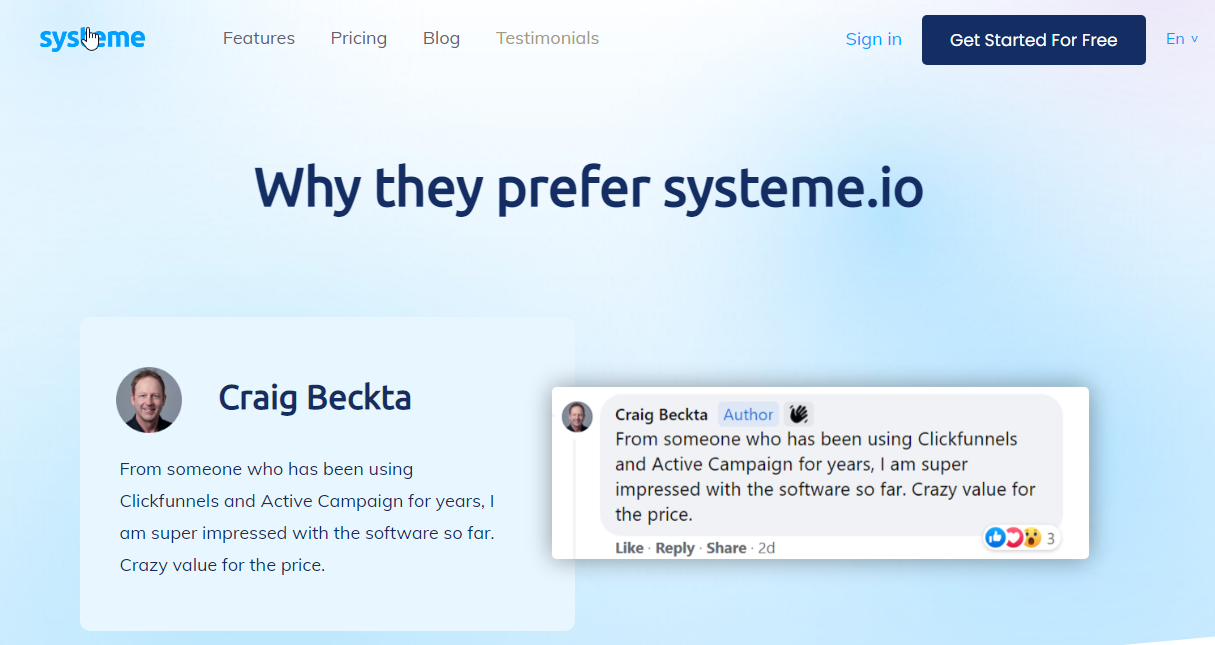The image size is (1215, 645).
Task: Open the Blog link
Action: [441, 38]
